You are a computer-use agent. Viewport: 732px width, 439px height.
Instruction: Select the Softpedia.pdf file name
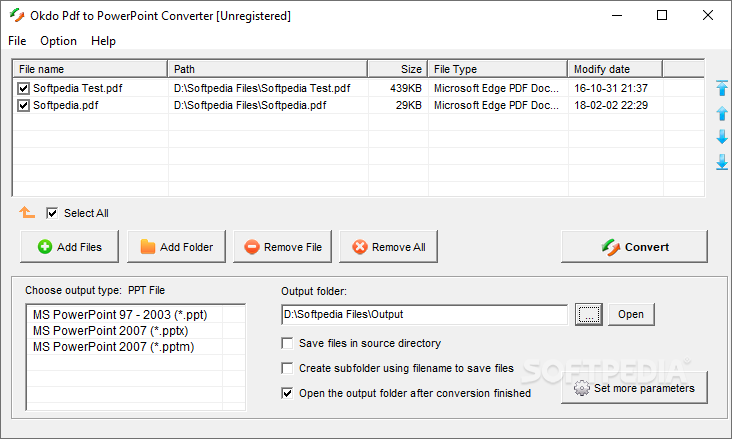66,106
